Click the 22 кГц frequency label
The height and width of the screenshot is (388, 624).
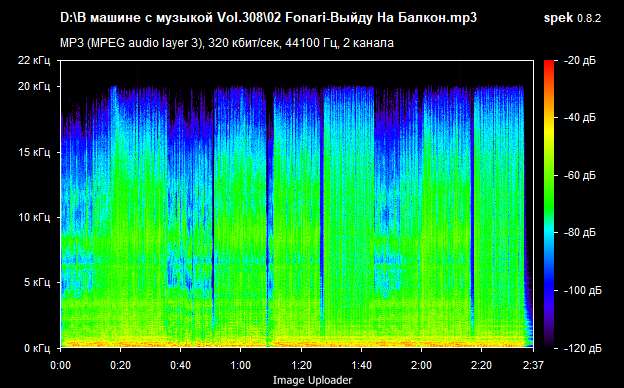(34, 60)
